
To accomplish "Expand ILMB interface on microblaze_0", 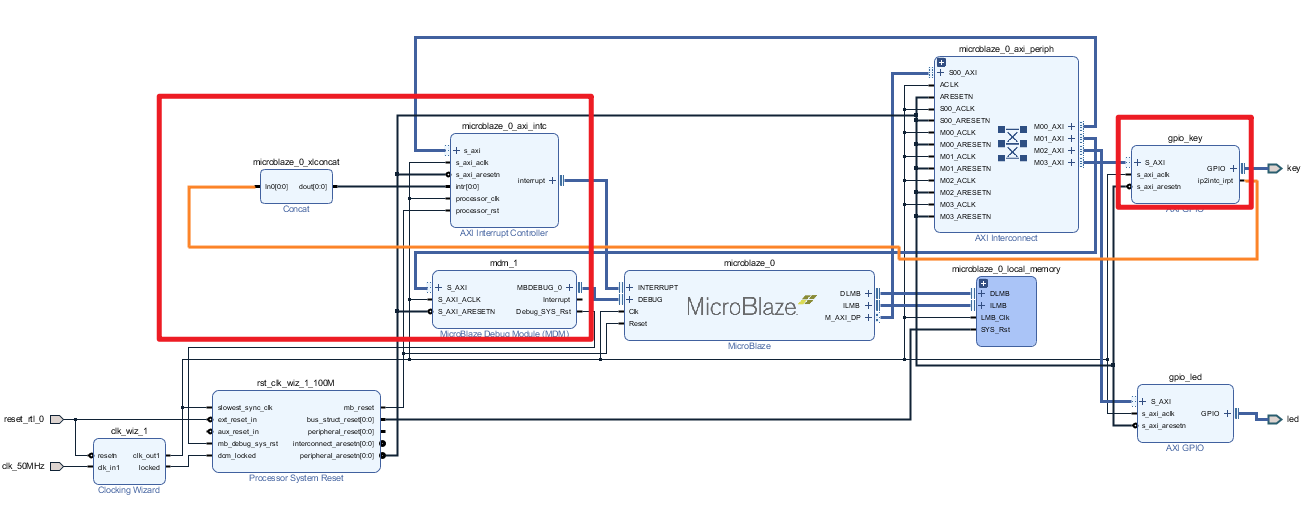I will (x=867, y=306).
